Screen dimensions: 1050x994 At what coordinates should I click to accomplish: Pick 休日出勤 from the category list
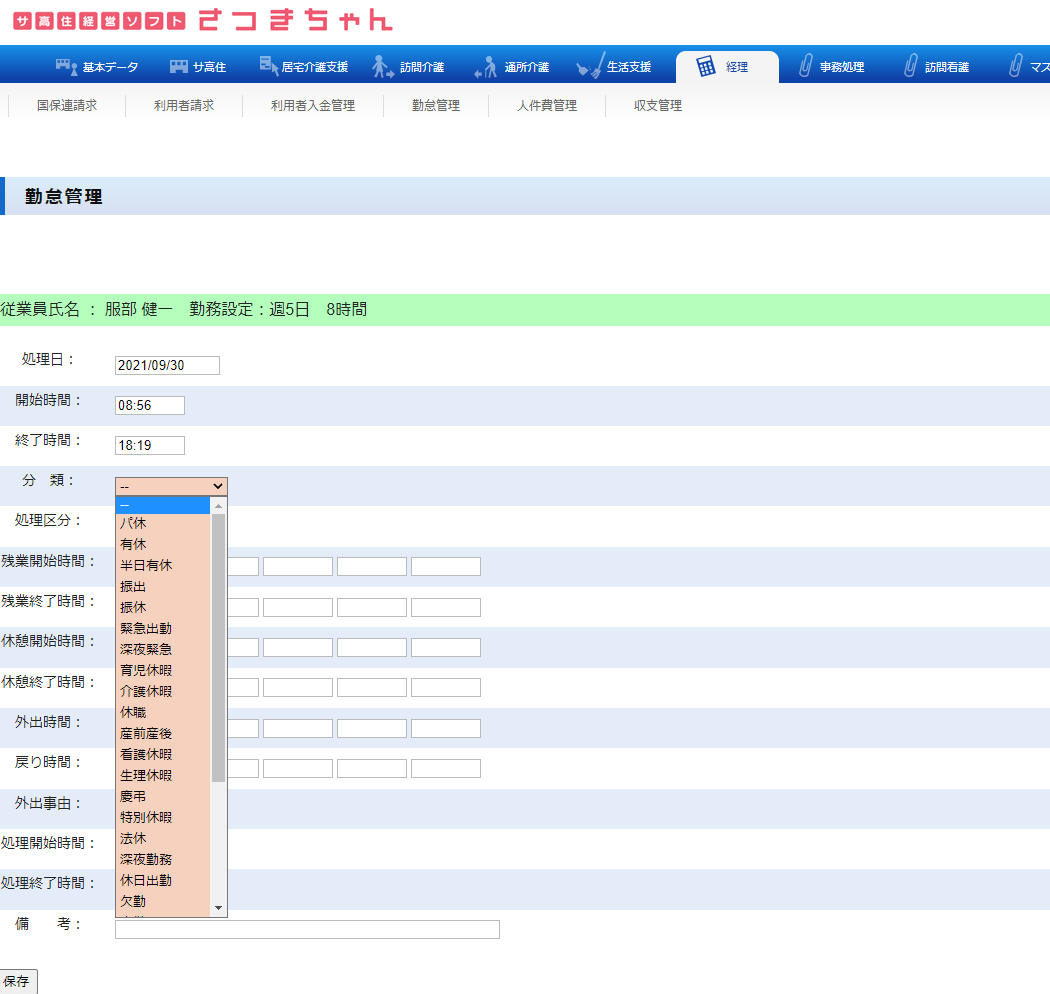coord(146,880)
